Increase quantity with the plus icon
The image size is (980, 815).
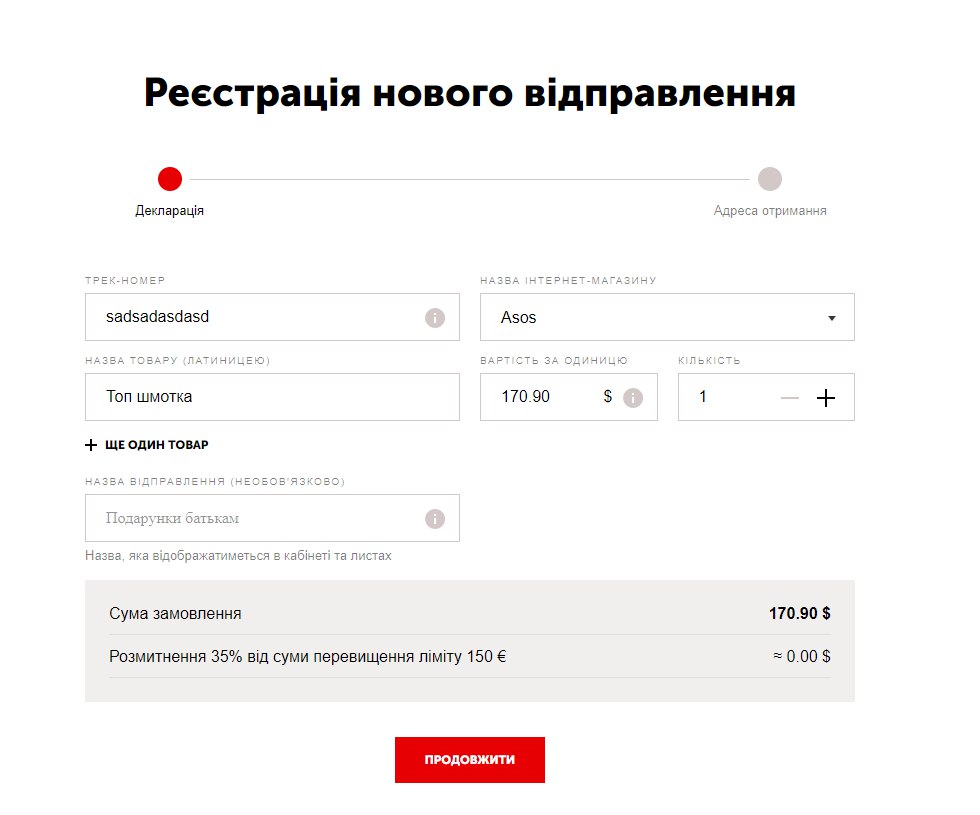click(825, 398)
